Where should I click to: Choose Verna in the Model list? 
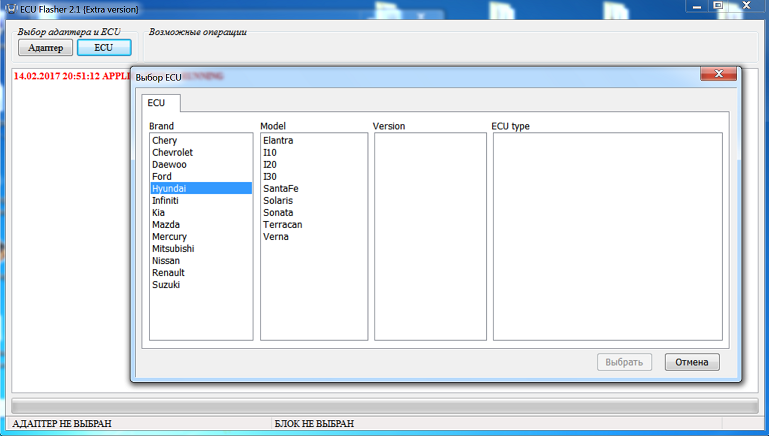click(x=314, y=236)
